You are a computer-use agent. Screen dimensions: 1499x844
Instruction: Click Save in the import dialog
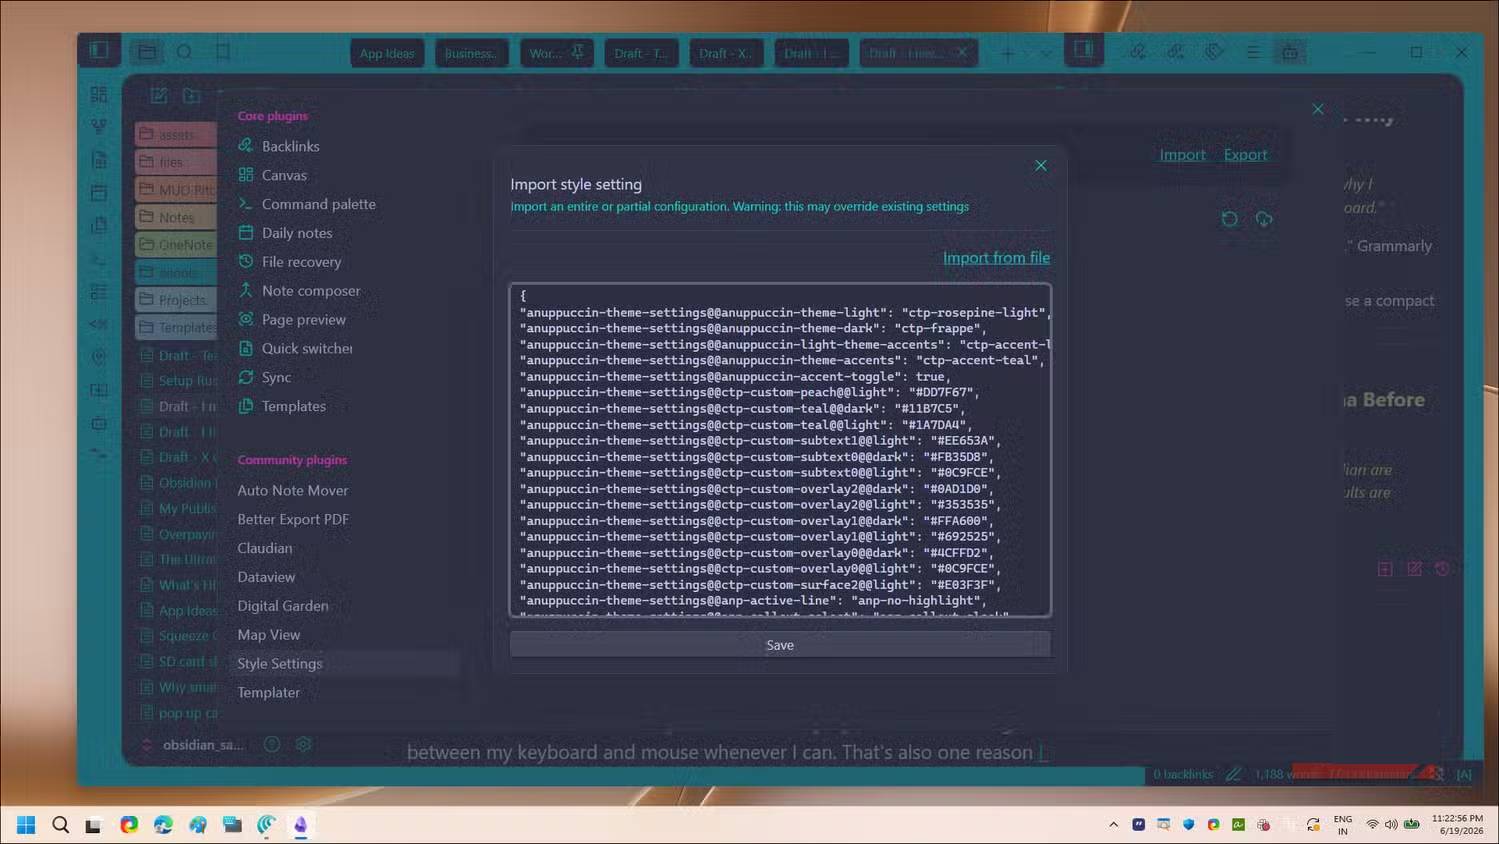coord(780,645)
